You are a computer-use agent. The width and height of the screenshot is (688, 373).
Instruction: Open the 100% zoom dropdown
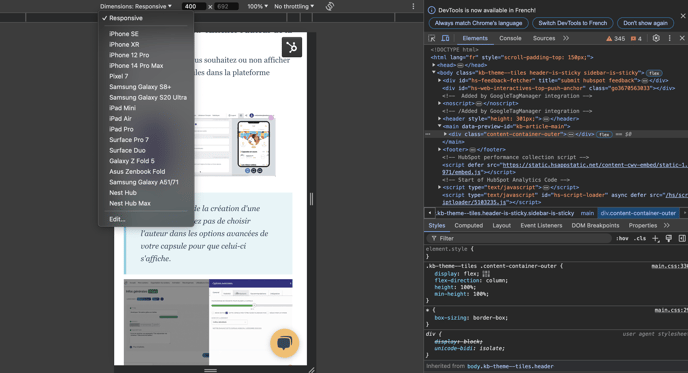(x=257, y=6)
